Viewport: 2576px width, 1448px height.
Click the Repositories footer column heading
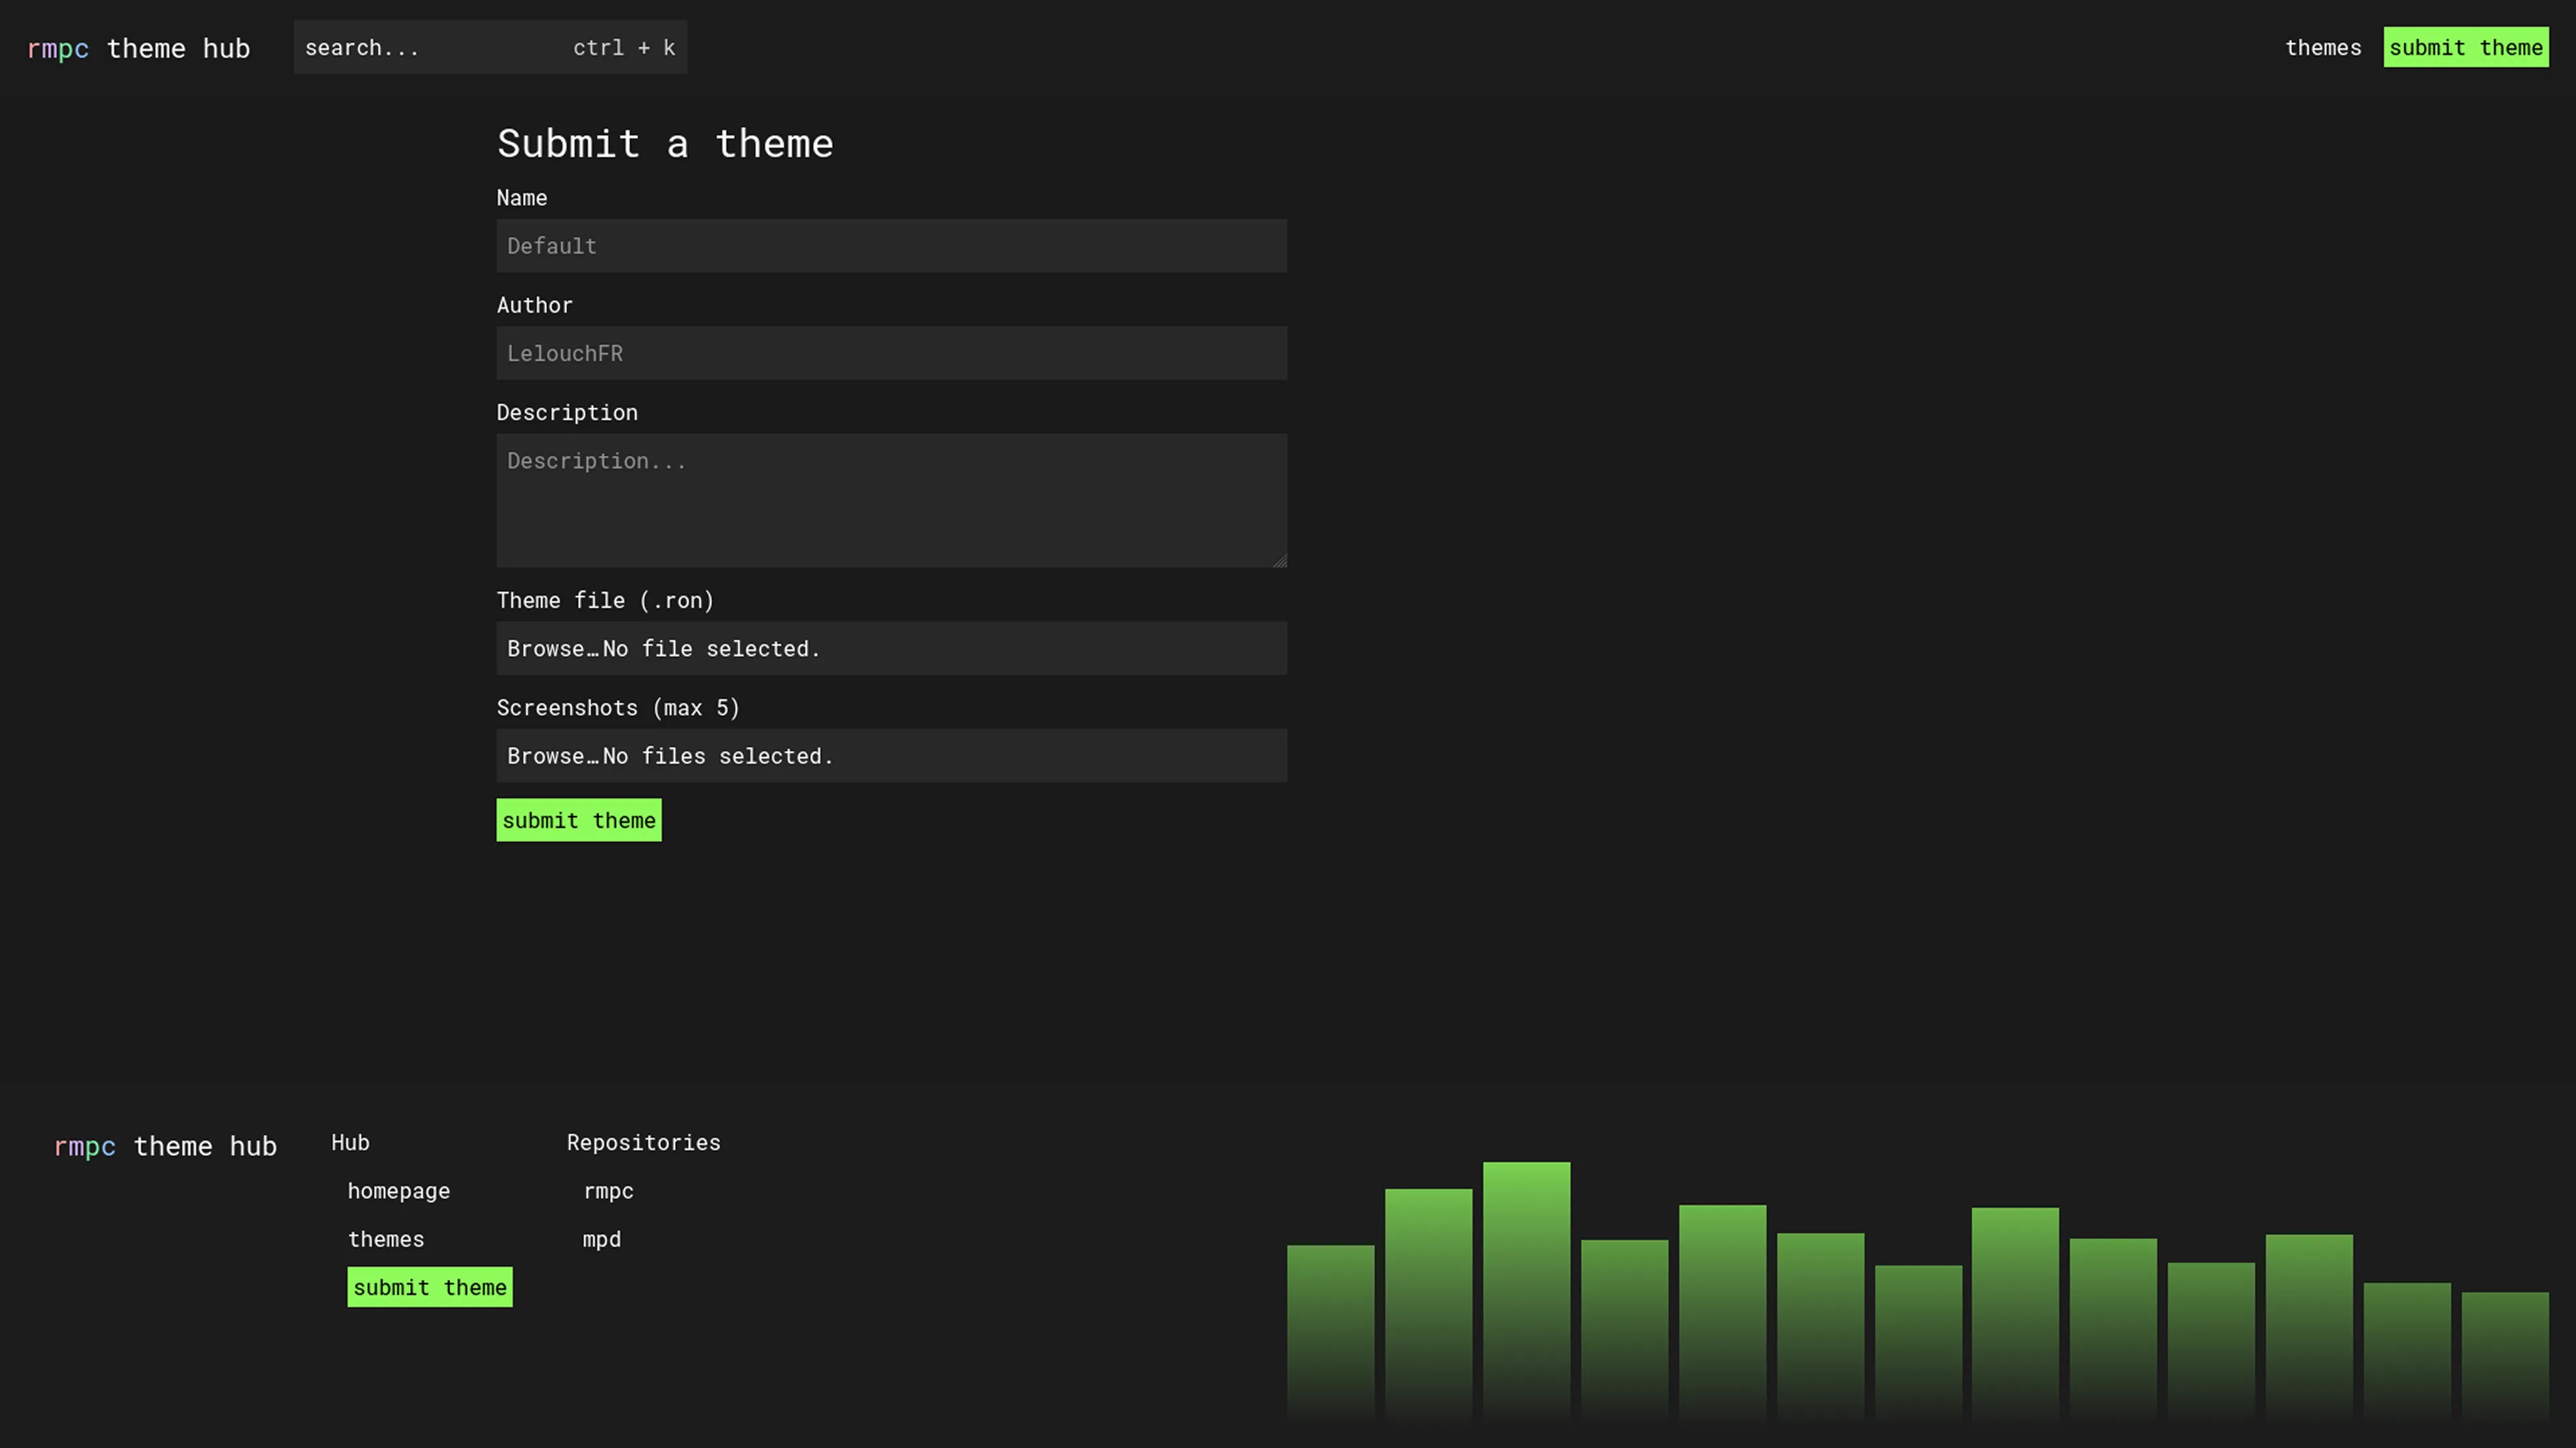[x=643, y=1142]
